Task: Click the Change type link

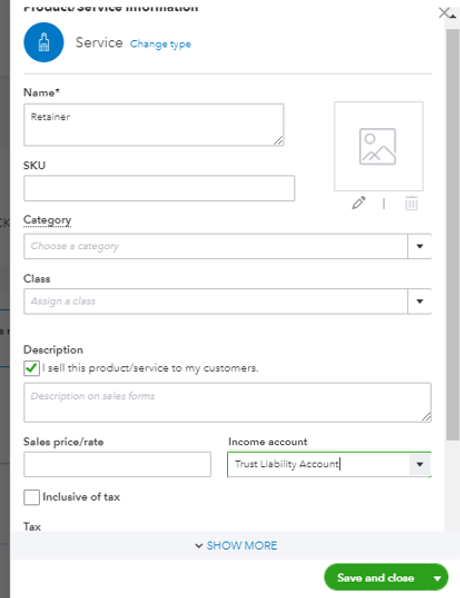Action: pos(160,44)
